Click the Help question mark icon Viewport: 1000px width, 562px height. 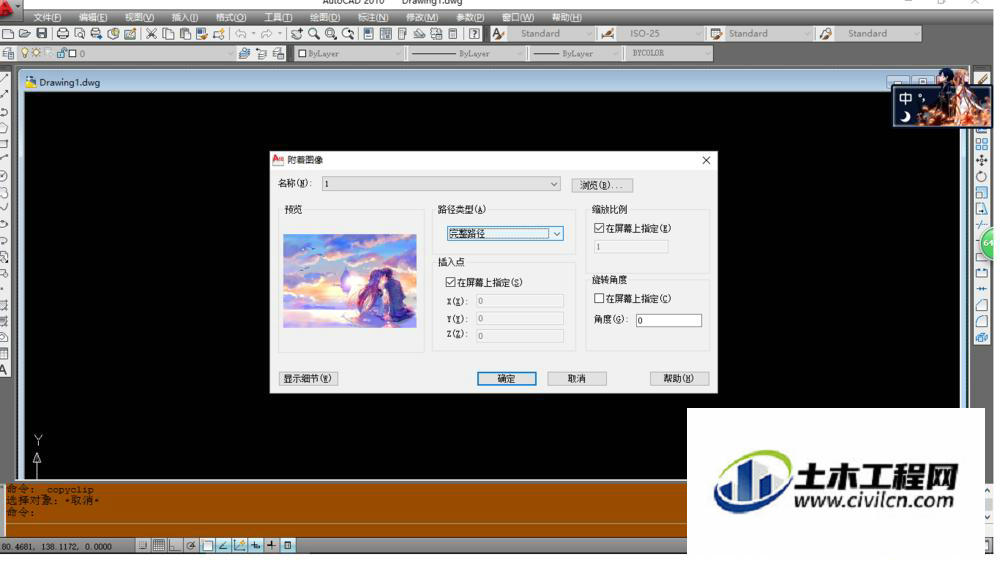[x=474, y=33]
